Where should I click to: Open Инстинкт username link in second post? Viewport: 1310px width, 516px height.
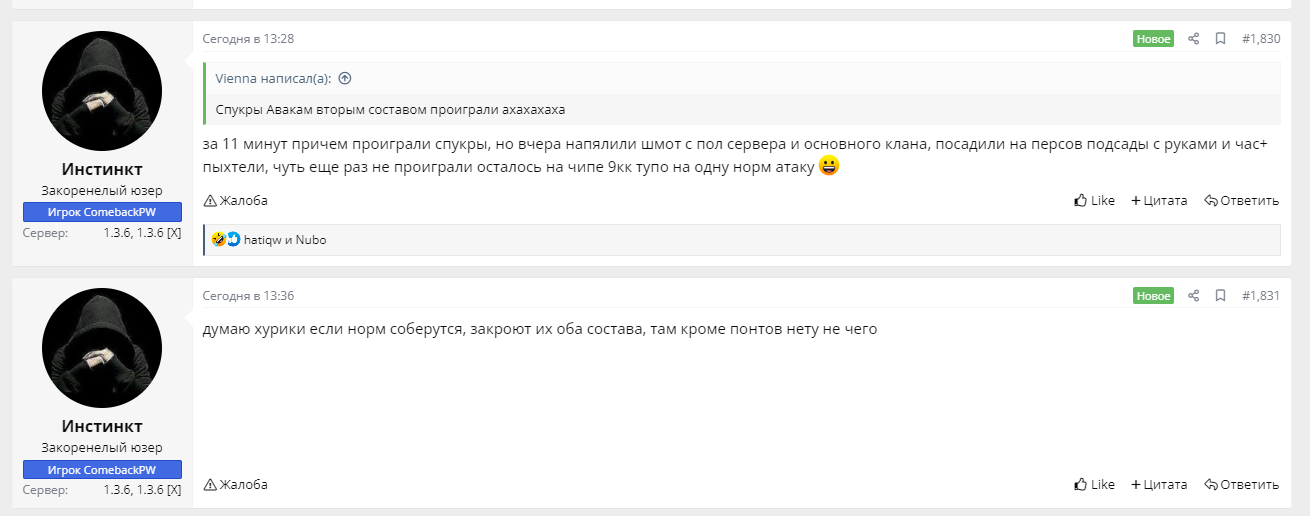[102, 426]
